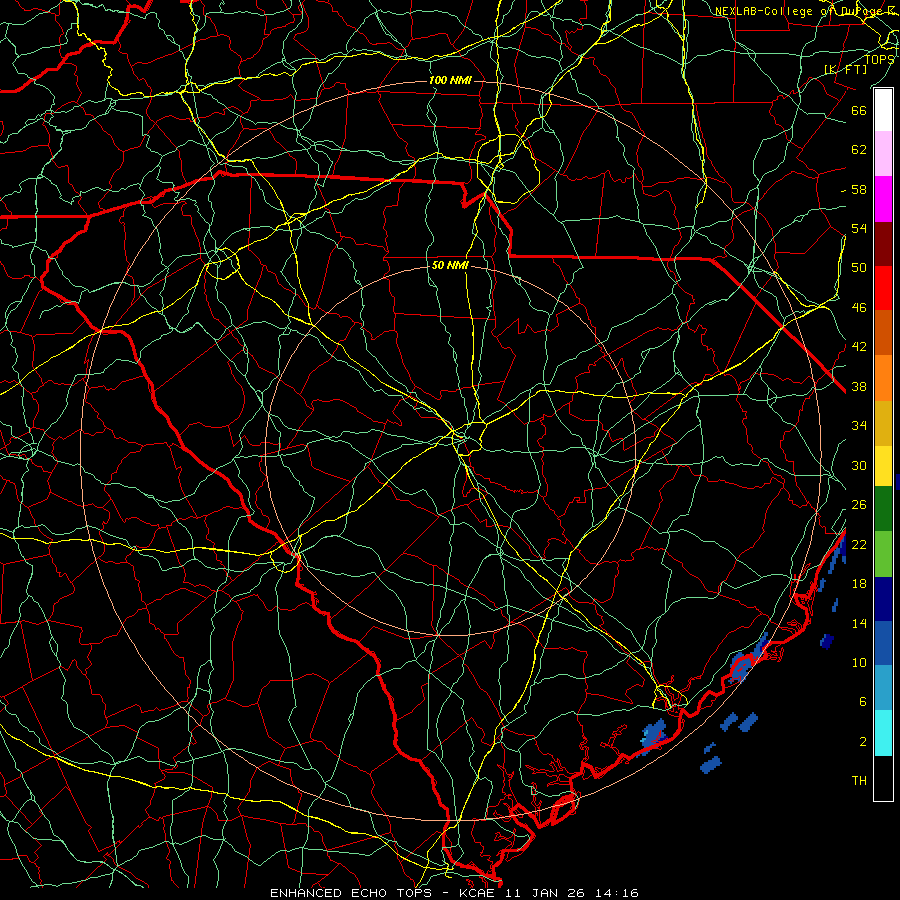The height and width of the screenshot is (900, 900).
Task: Click the 58 scale value label
Action: [x=859, y=189]
